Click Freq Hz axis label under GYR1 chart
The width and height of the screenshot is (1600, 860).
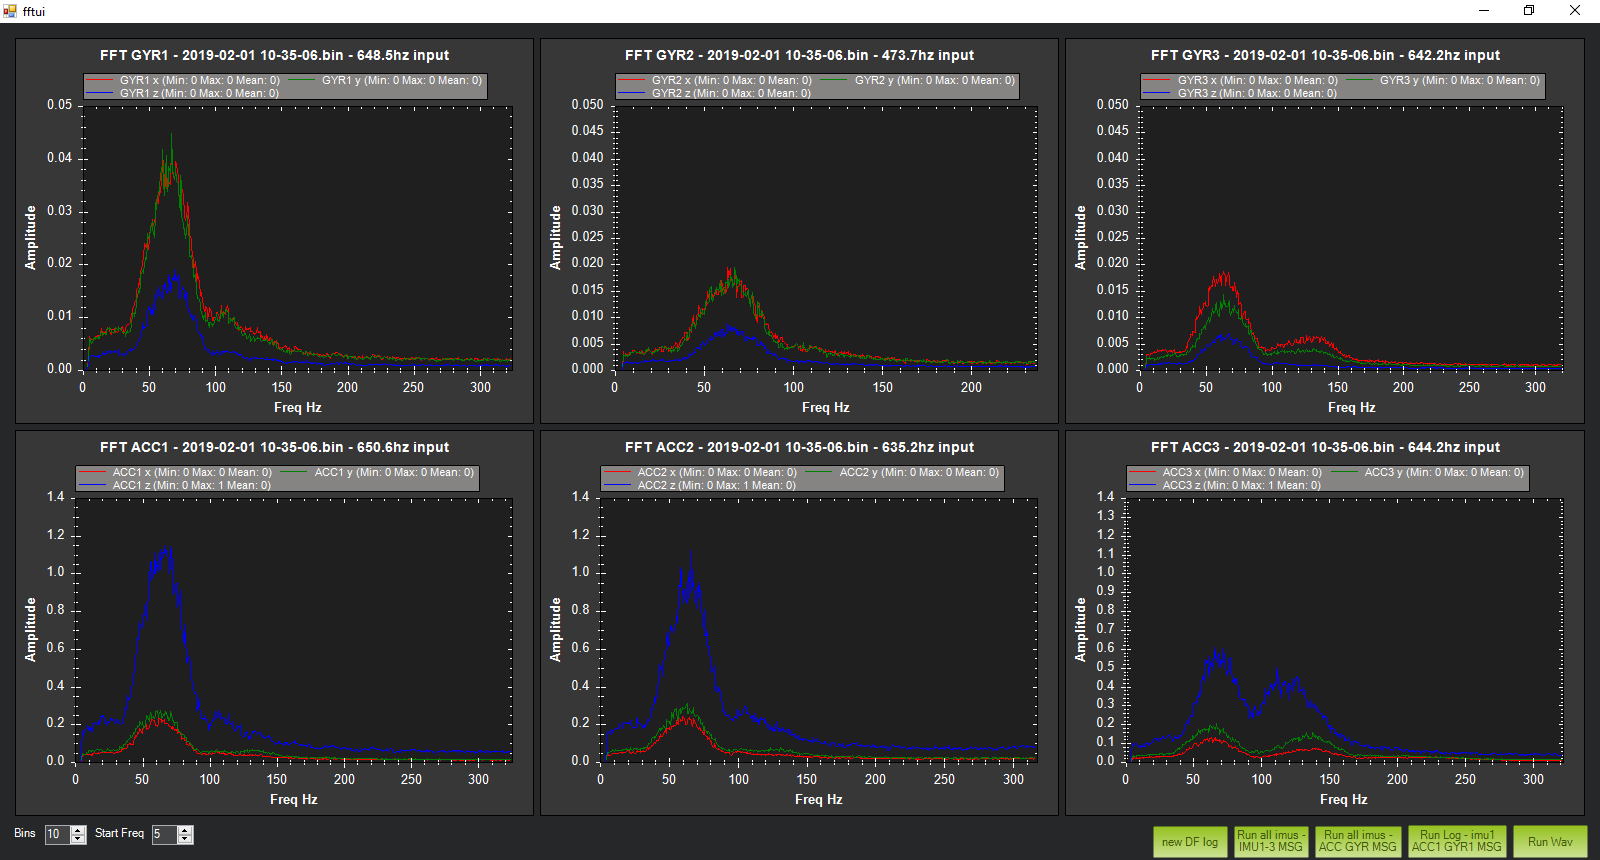pyautogui.click(x=297, y=407)
